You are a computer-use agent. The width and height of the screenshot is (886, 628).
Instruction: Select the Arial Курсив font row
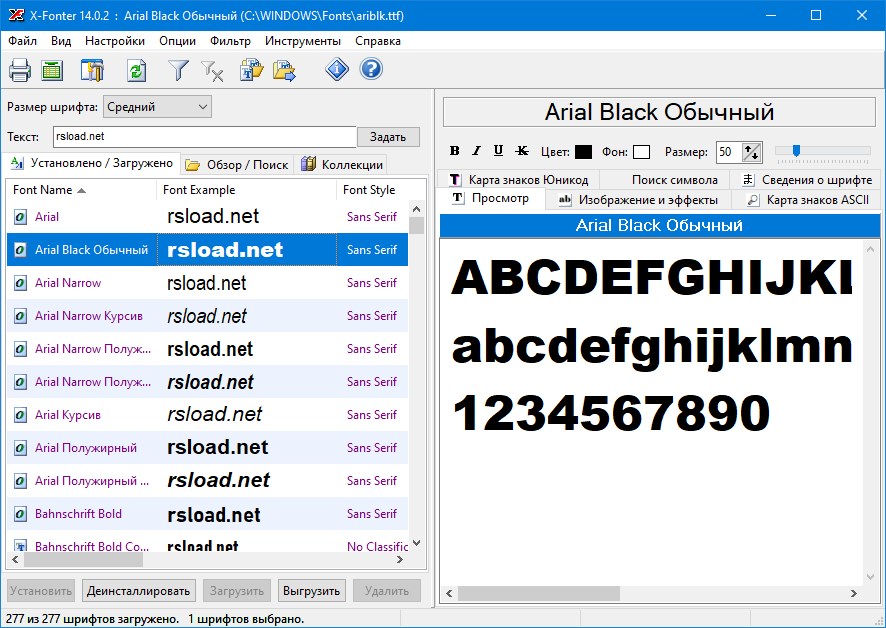coord(207,414)
